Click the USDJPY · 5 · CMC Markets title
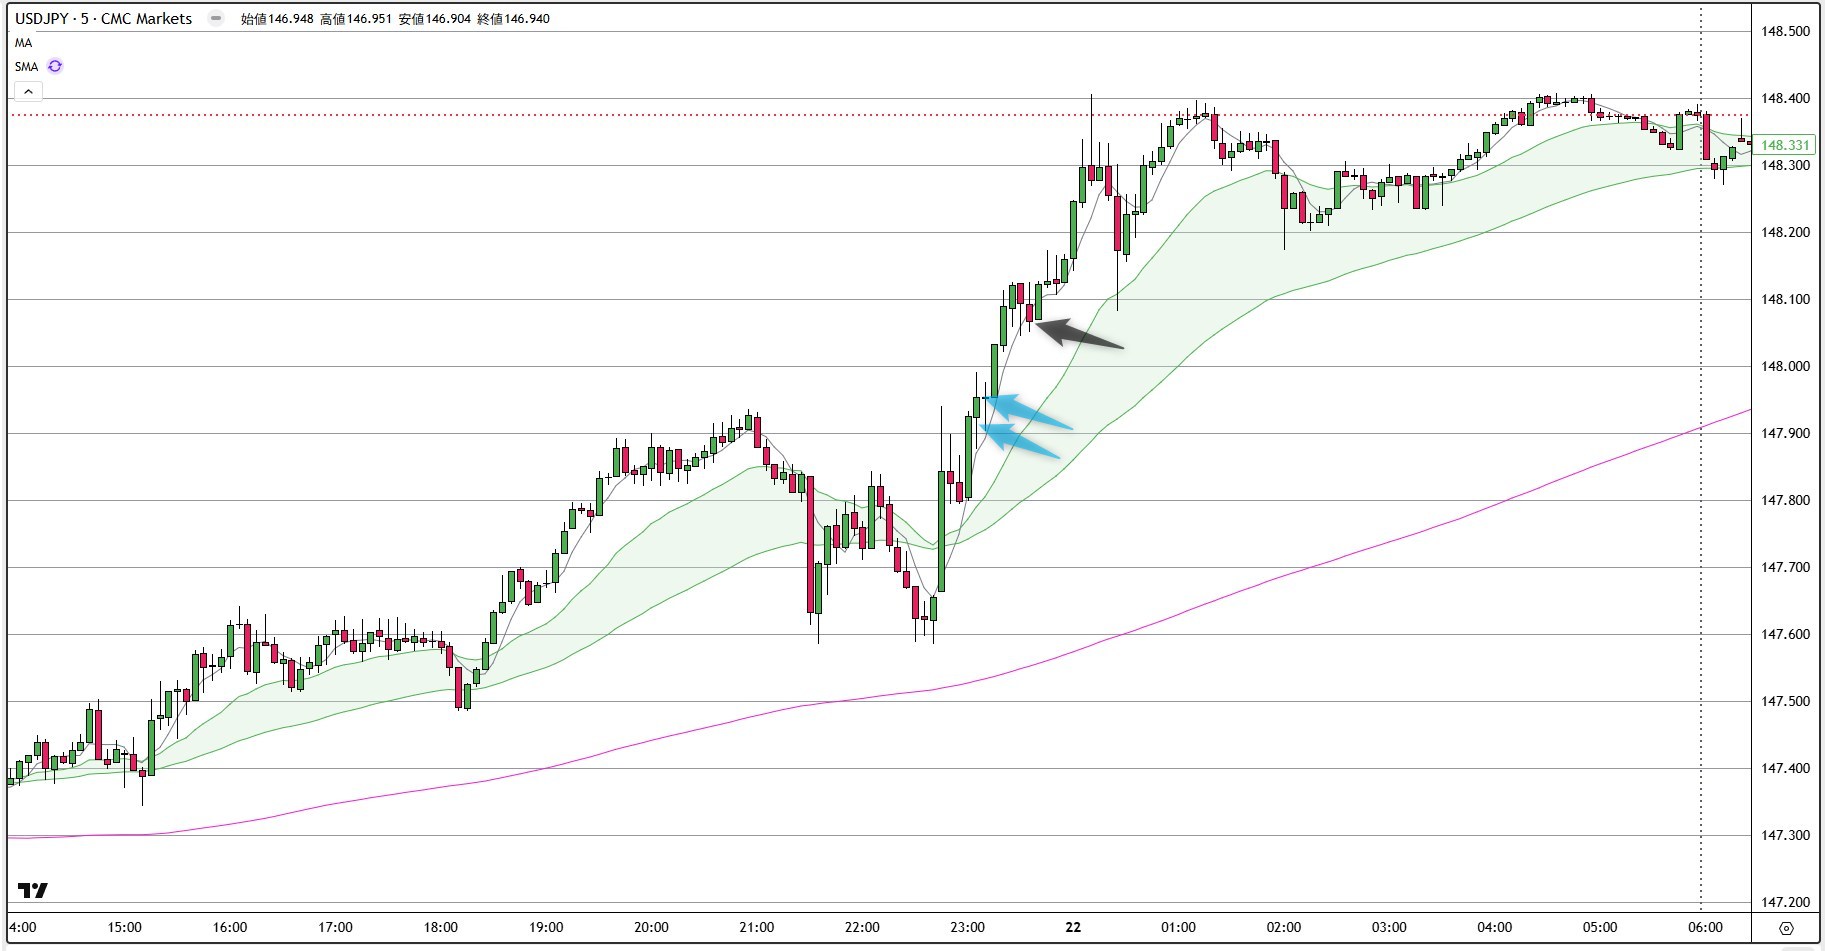The image size is (1825, 951). pyautogui.click(x=103, y=18)
